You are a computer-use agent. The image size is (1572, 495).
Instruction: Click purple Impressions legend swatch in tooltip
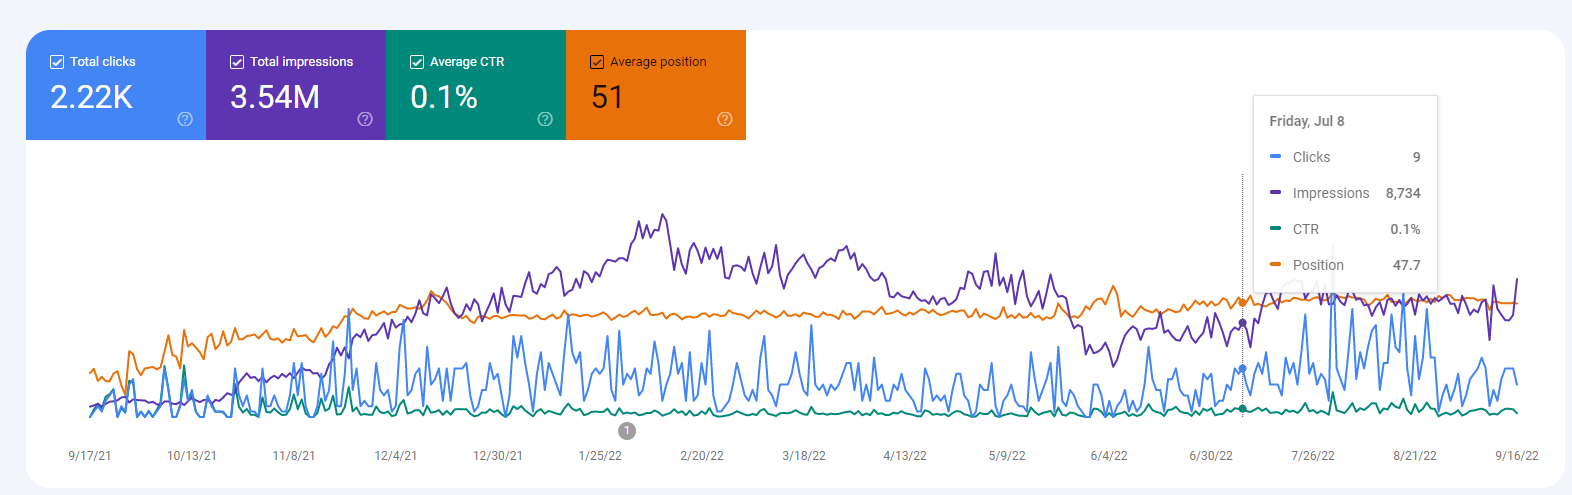[x=1275, y=193]
